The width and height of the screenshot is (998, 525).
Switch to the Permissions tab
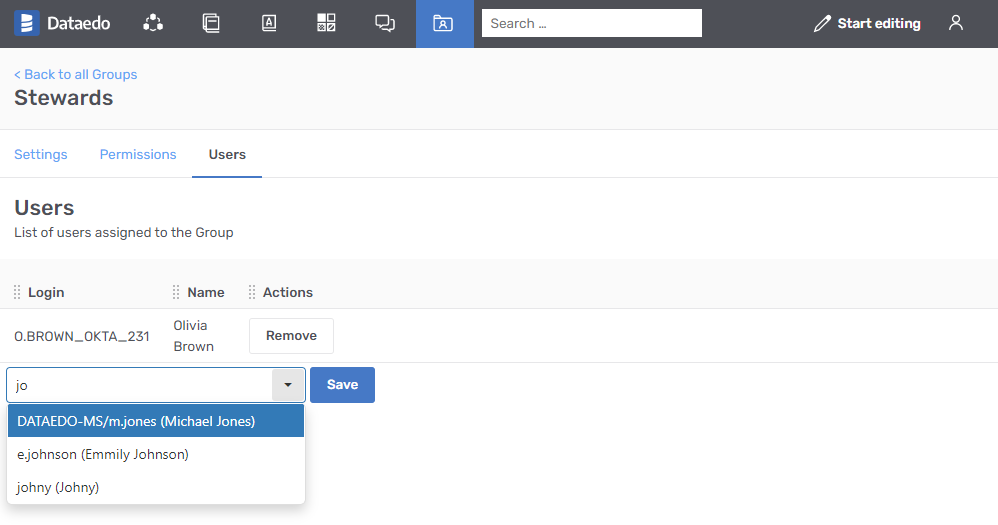click(x=138, y=155)
